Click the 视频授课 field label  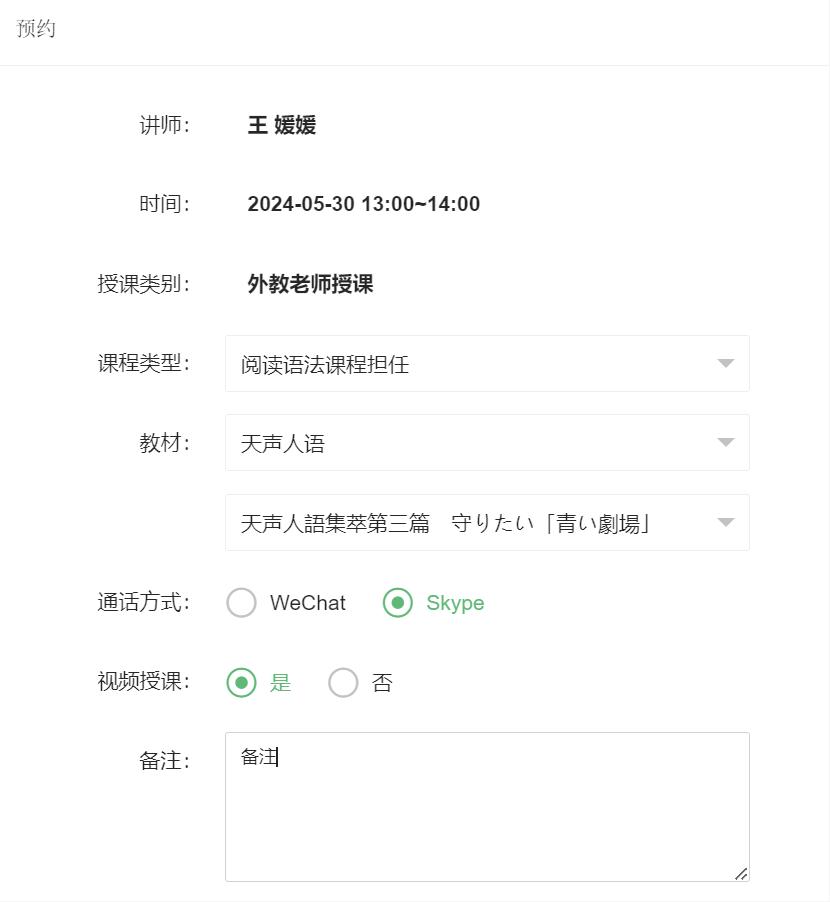(x=143, y=682)
